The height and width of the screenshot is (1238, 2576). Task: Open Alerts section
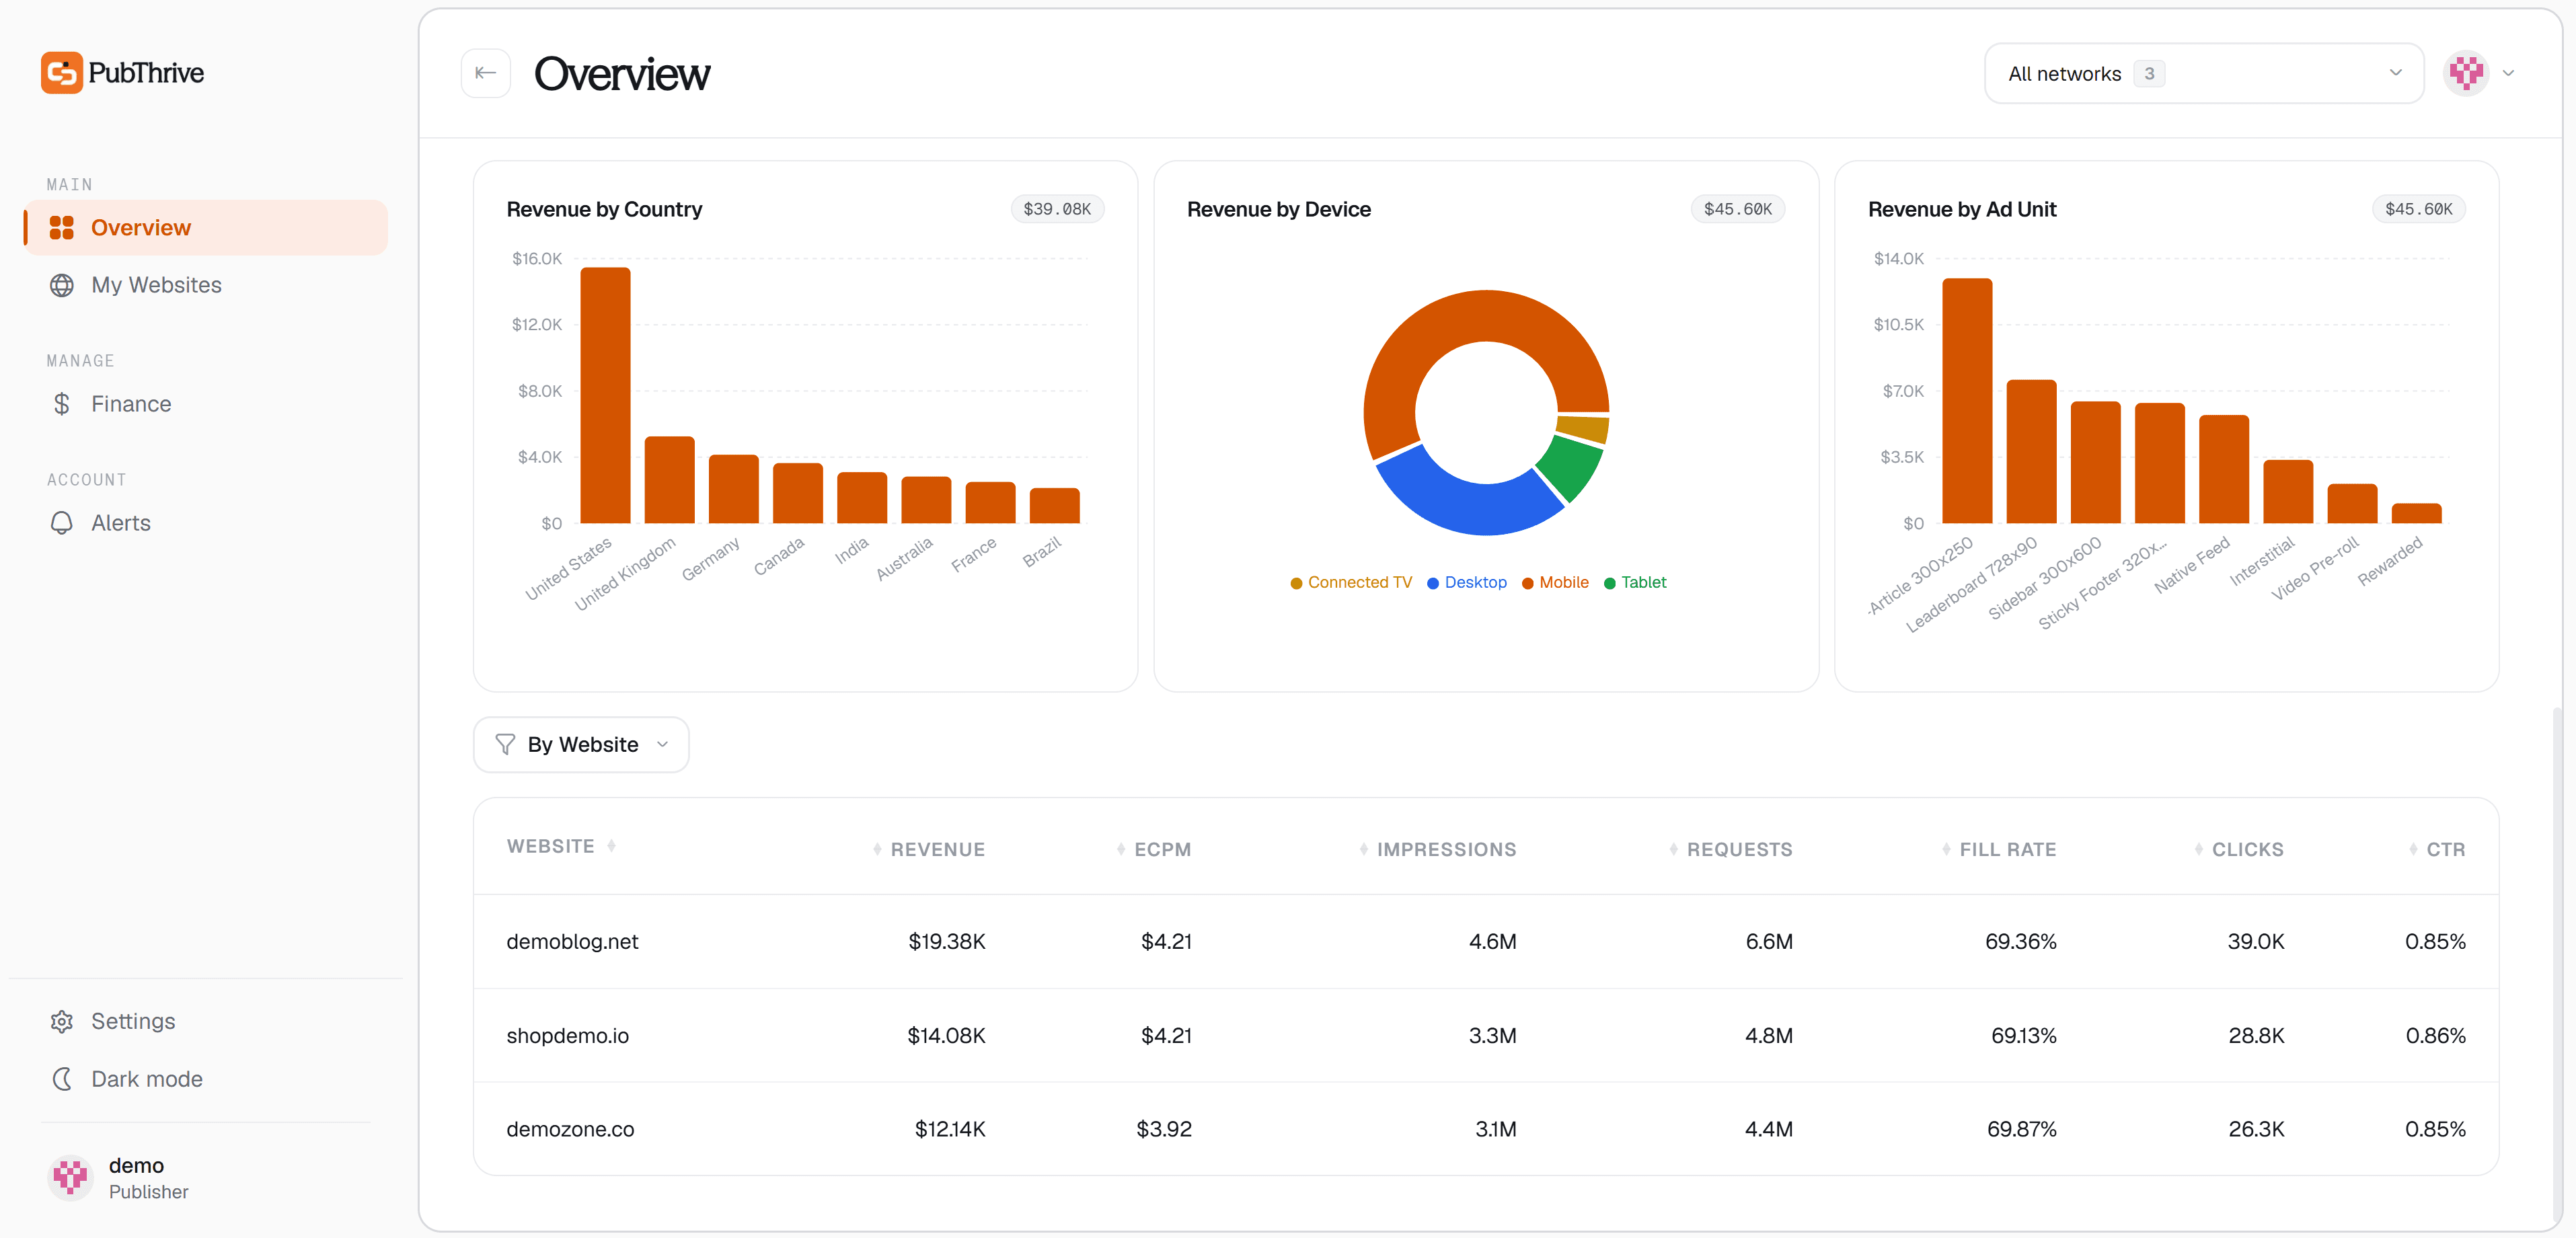pos(205,523)
